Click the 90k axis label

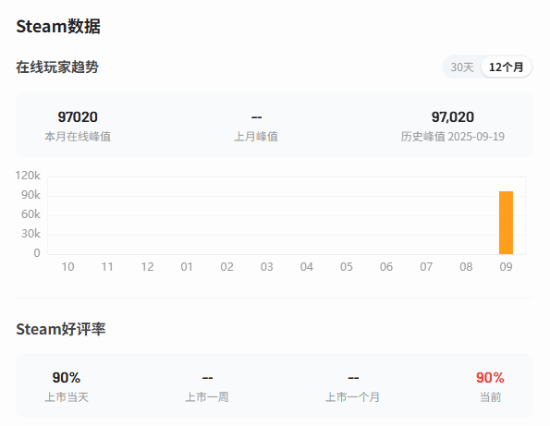click(x=31, y=195)
